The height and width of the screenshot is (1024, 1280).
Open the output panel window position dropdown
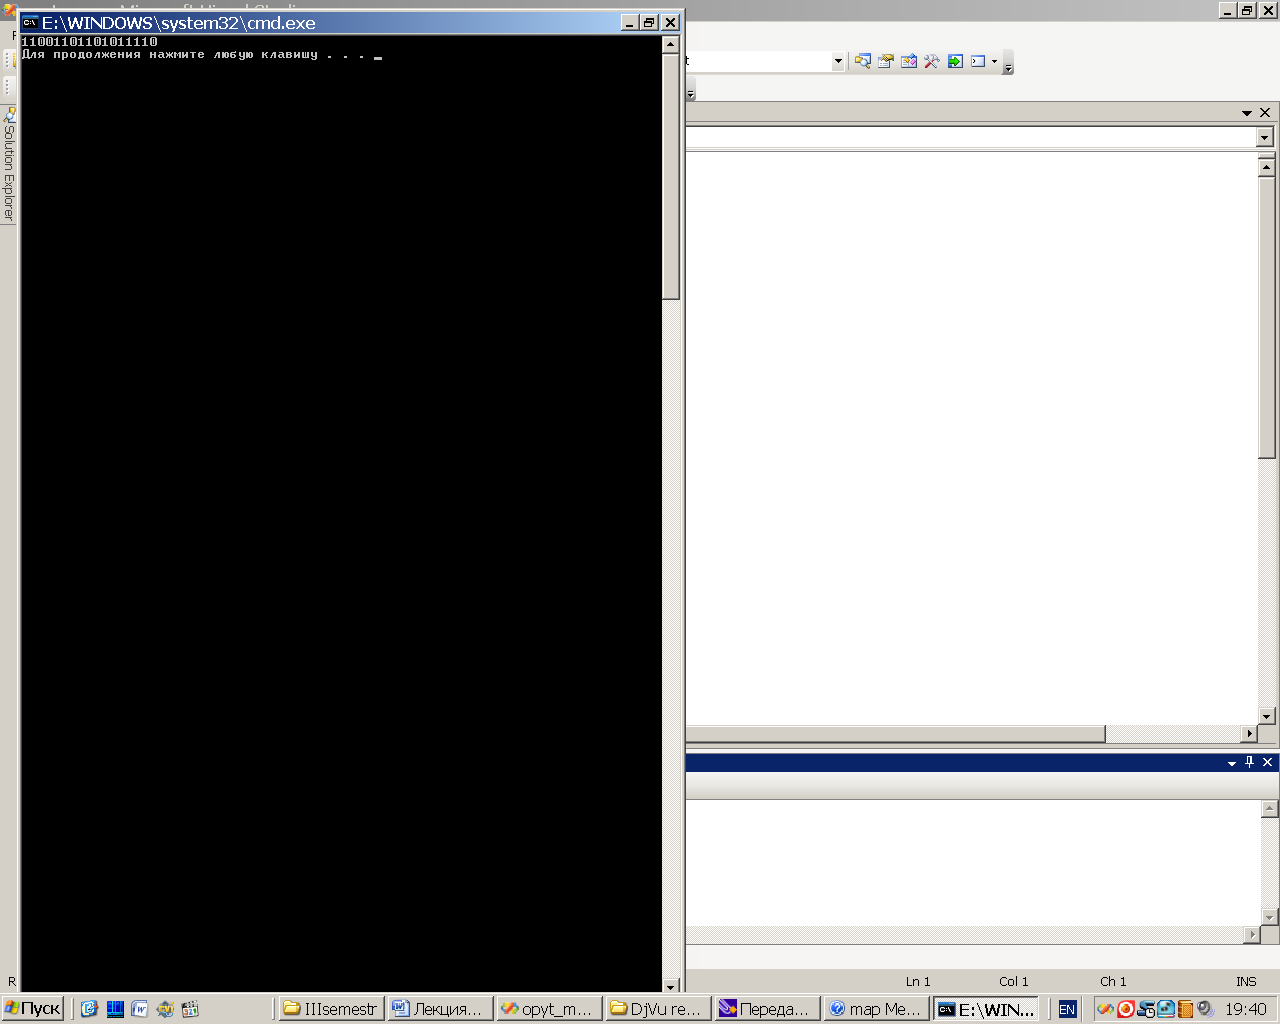pyautogui.click(x=1232, y=763)
